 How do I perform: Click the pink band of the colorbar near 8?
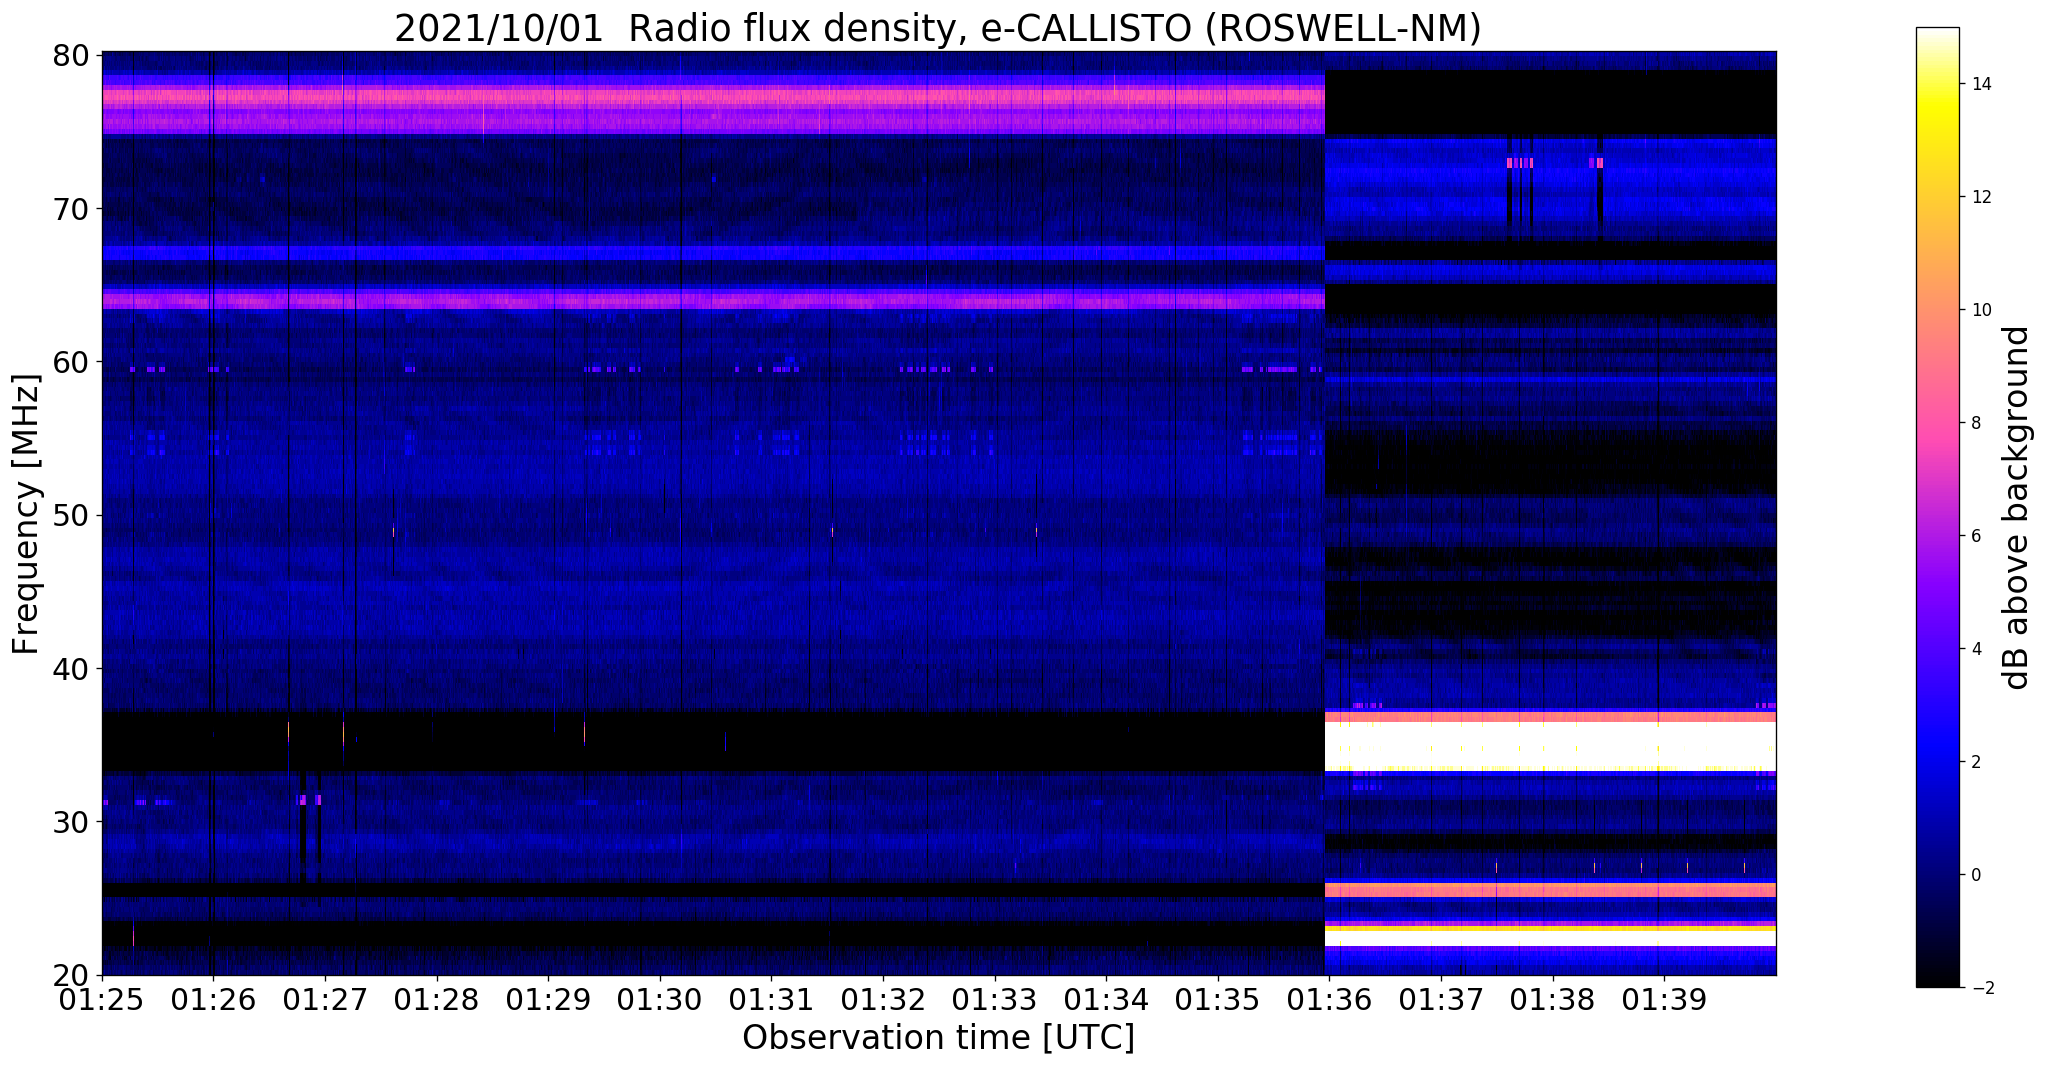tap(1937, 423)
